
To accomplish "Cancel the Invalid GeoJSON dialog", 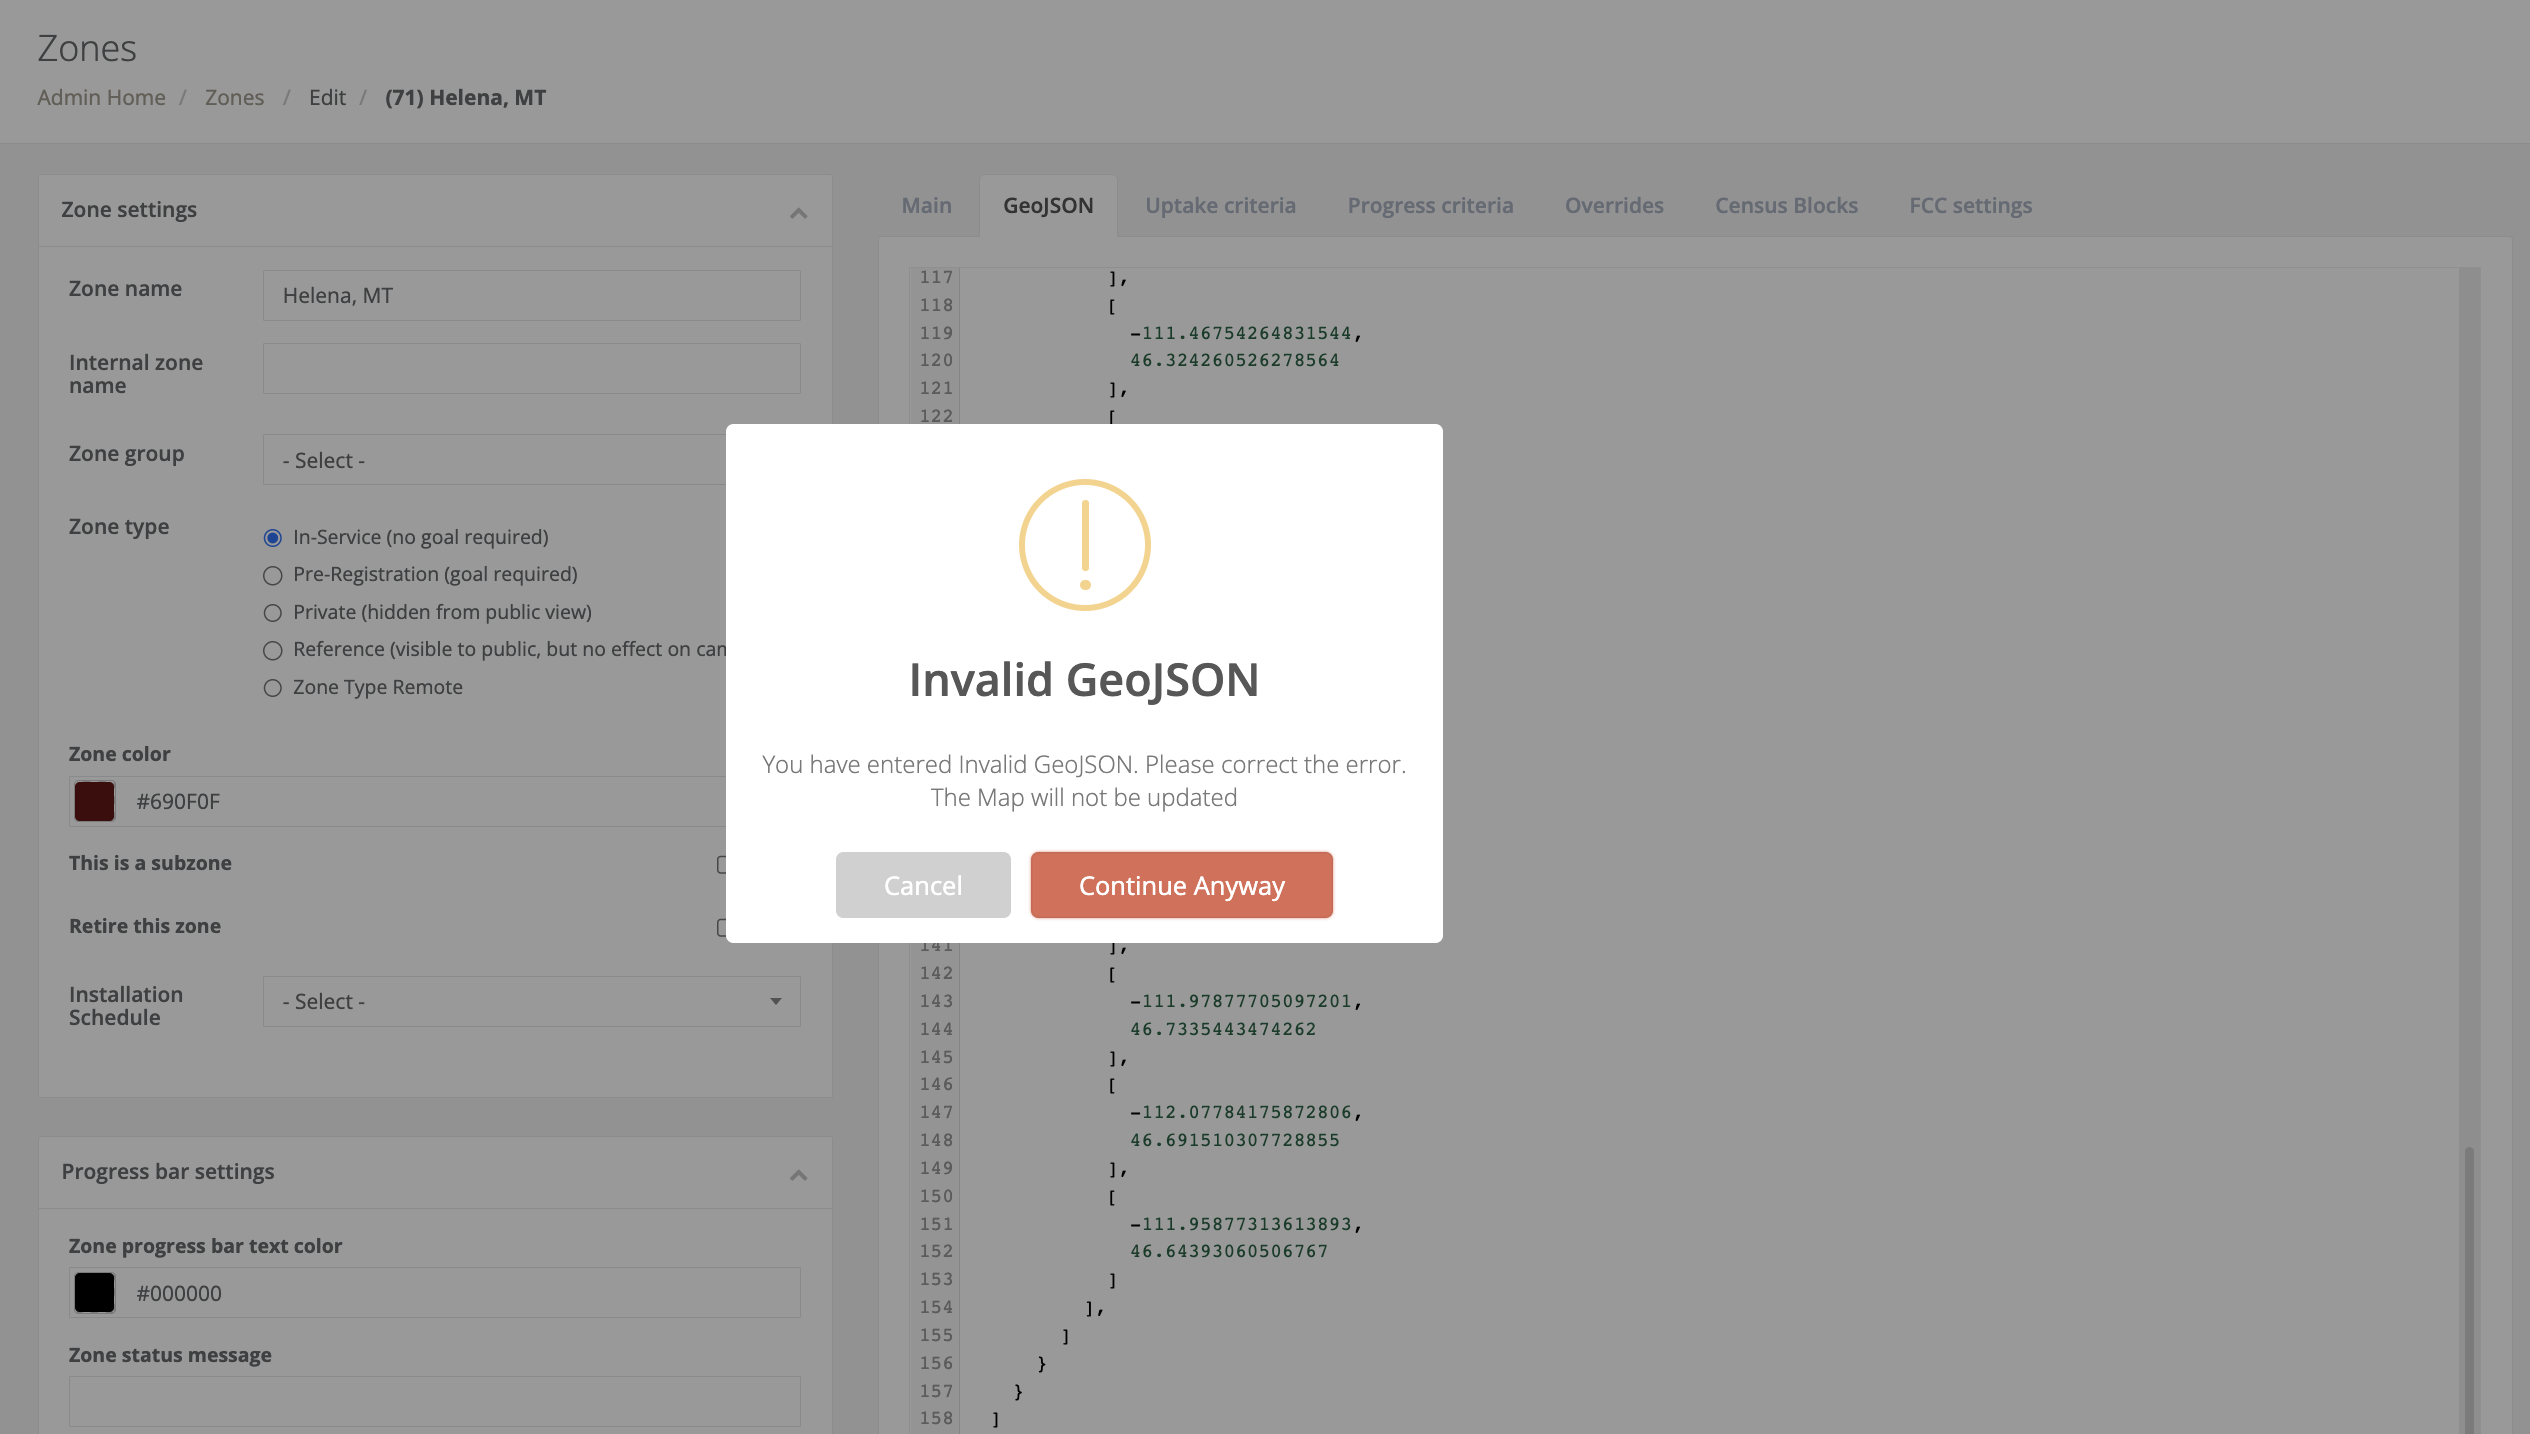I will pos(922,885).
